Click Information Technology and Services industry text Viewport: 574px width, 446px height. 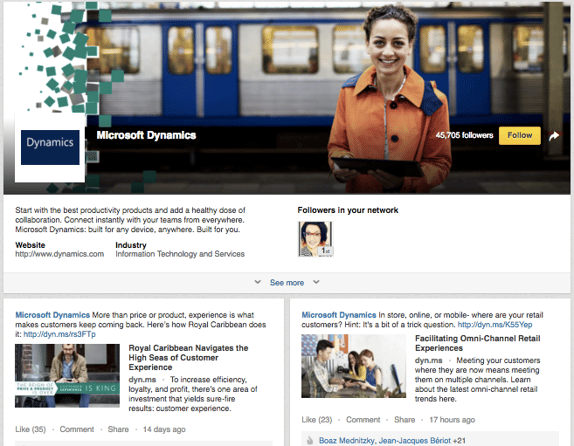180,254
